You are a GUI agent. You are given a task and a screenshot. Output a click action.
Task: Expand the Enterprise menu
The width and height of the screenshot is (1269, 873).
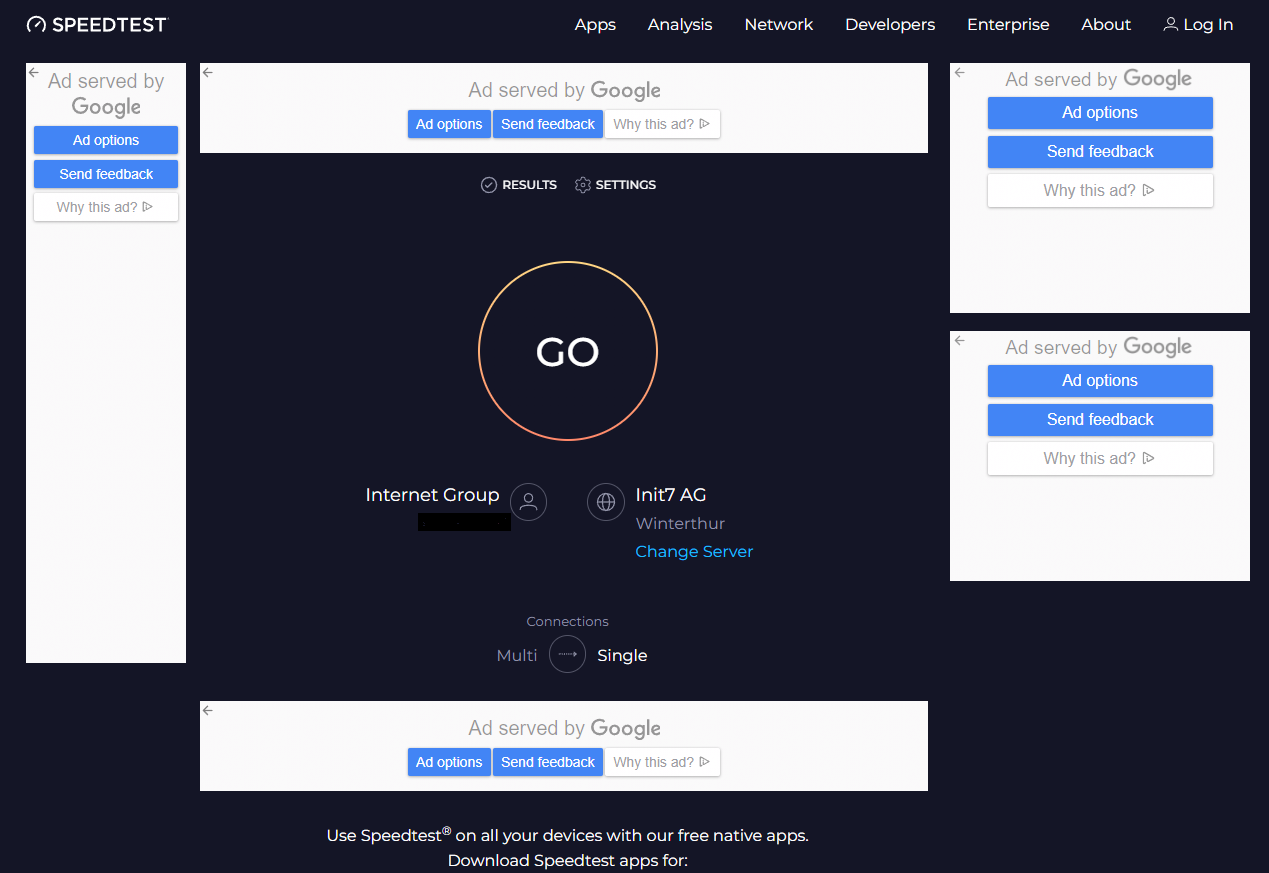(1008, 25)
